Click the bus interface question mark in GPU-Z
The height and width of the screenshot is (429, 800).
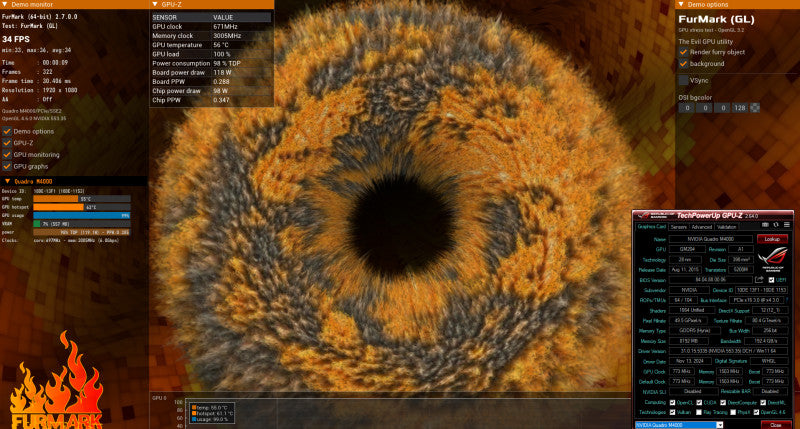[x=788, y=300]
